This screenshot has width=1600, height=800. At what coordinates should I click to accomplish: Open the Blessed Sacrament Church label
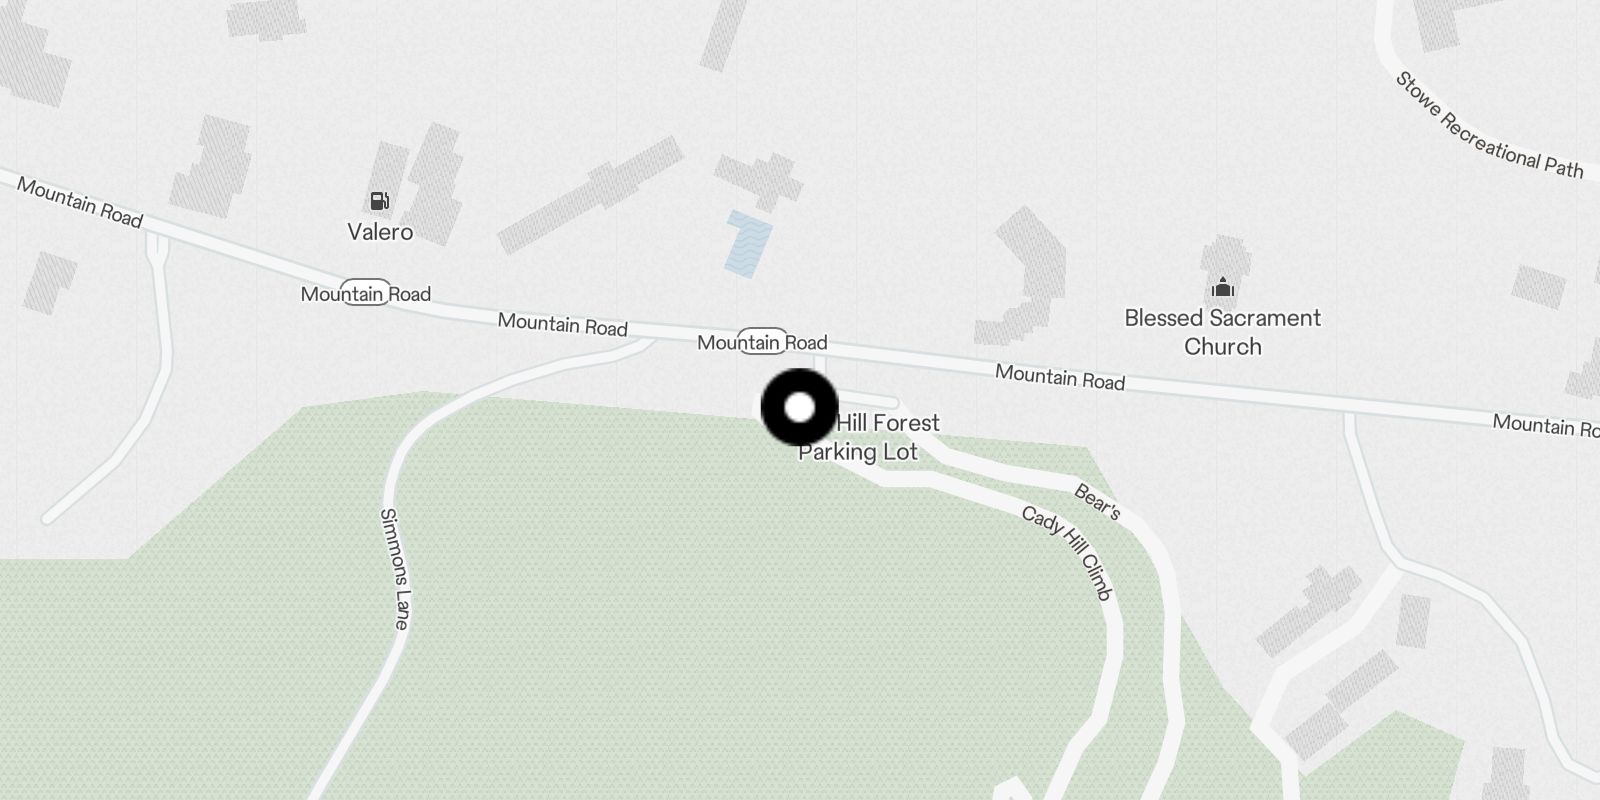coord(1222,332)
